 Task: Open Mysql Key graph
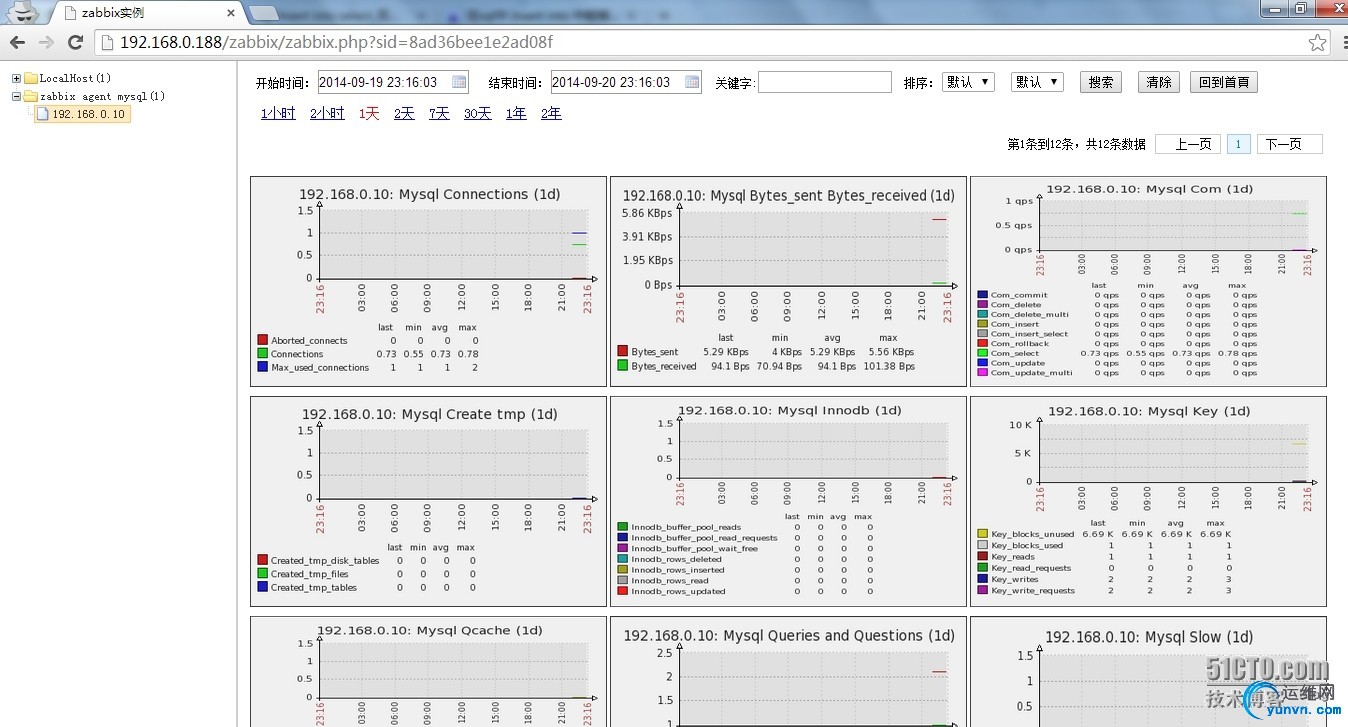1148,501
